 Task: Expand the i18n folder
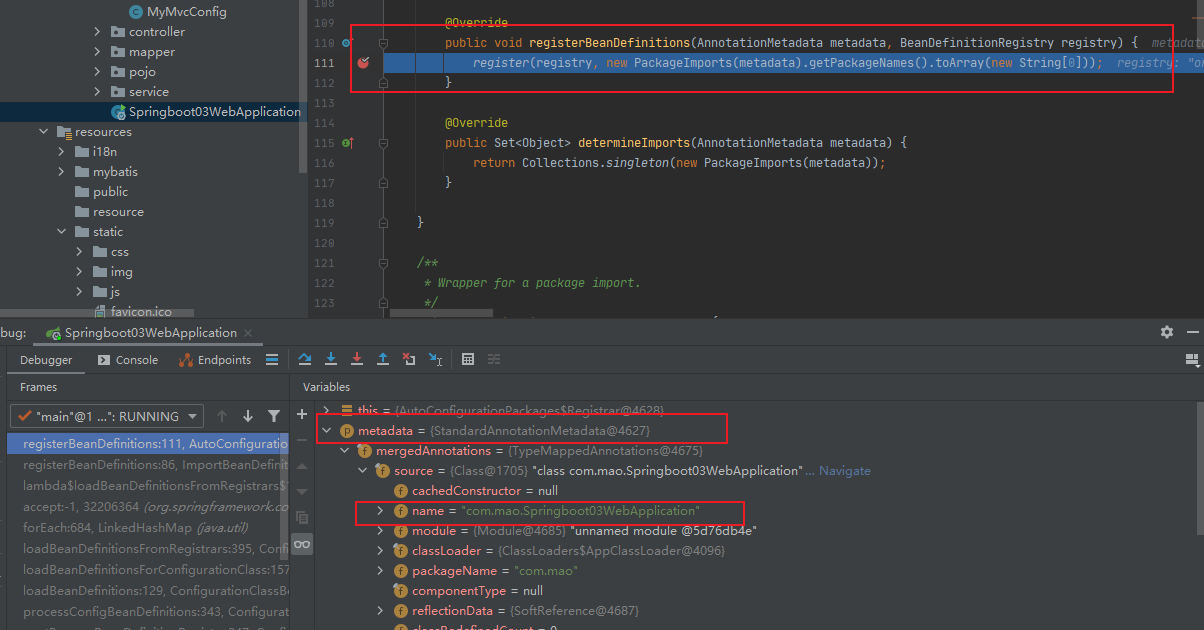click(62, 152)
